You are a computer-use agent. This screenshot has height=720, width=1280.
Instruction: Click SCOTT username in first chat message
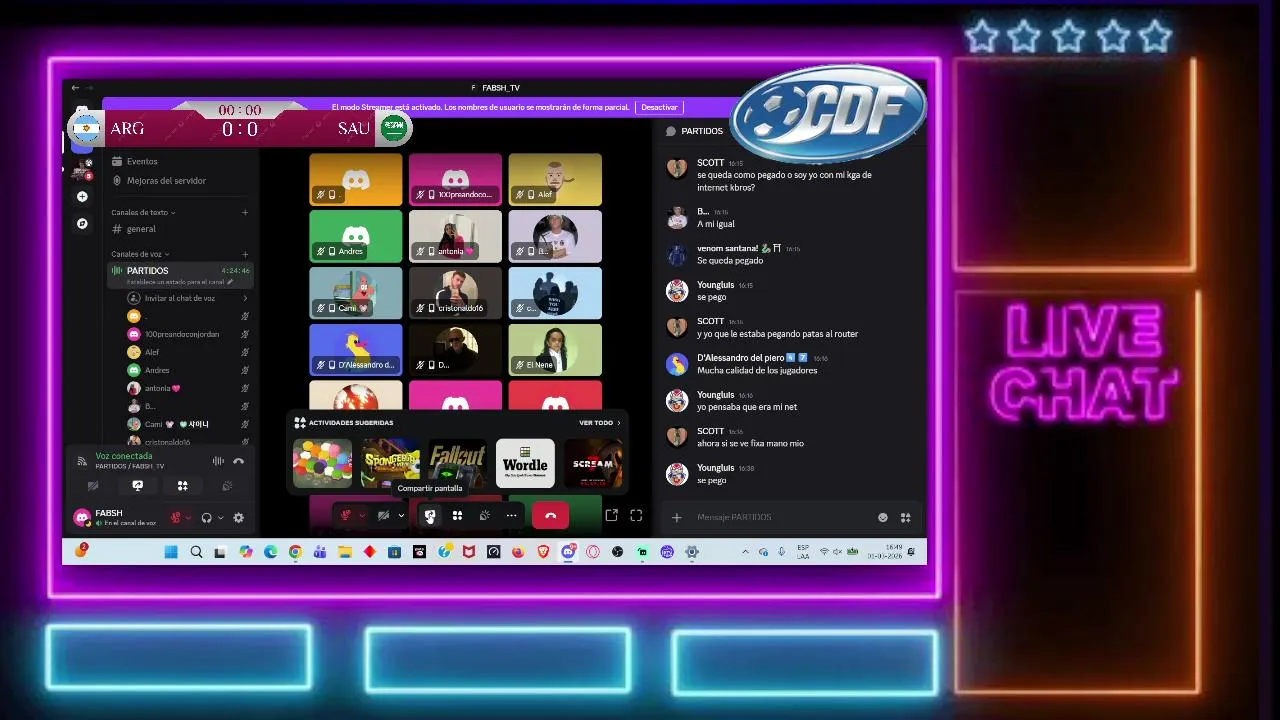click(710, 162)
